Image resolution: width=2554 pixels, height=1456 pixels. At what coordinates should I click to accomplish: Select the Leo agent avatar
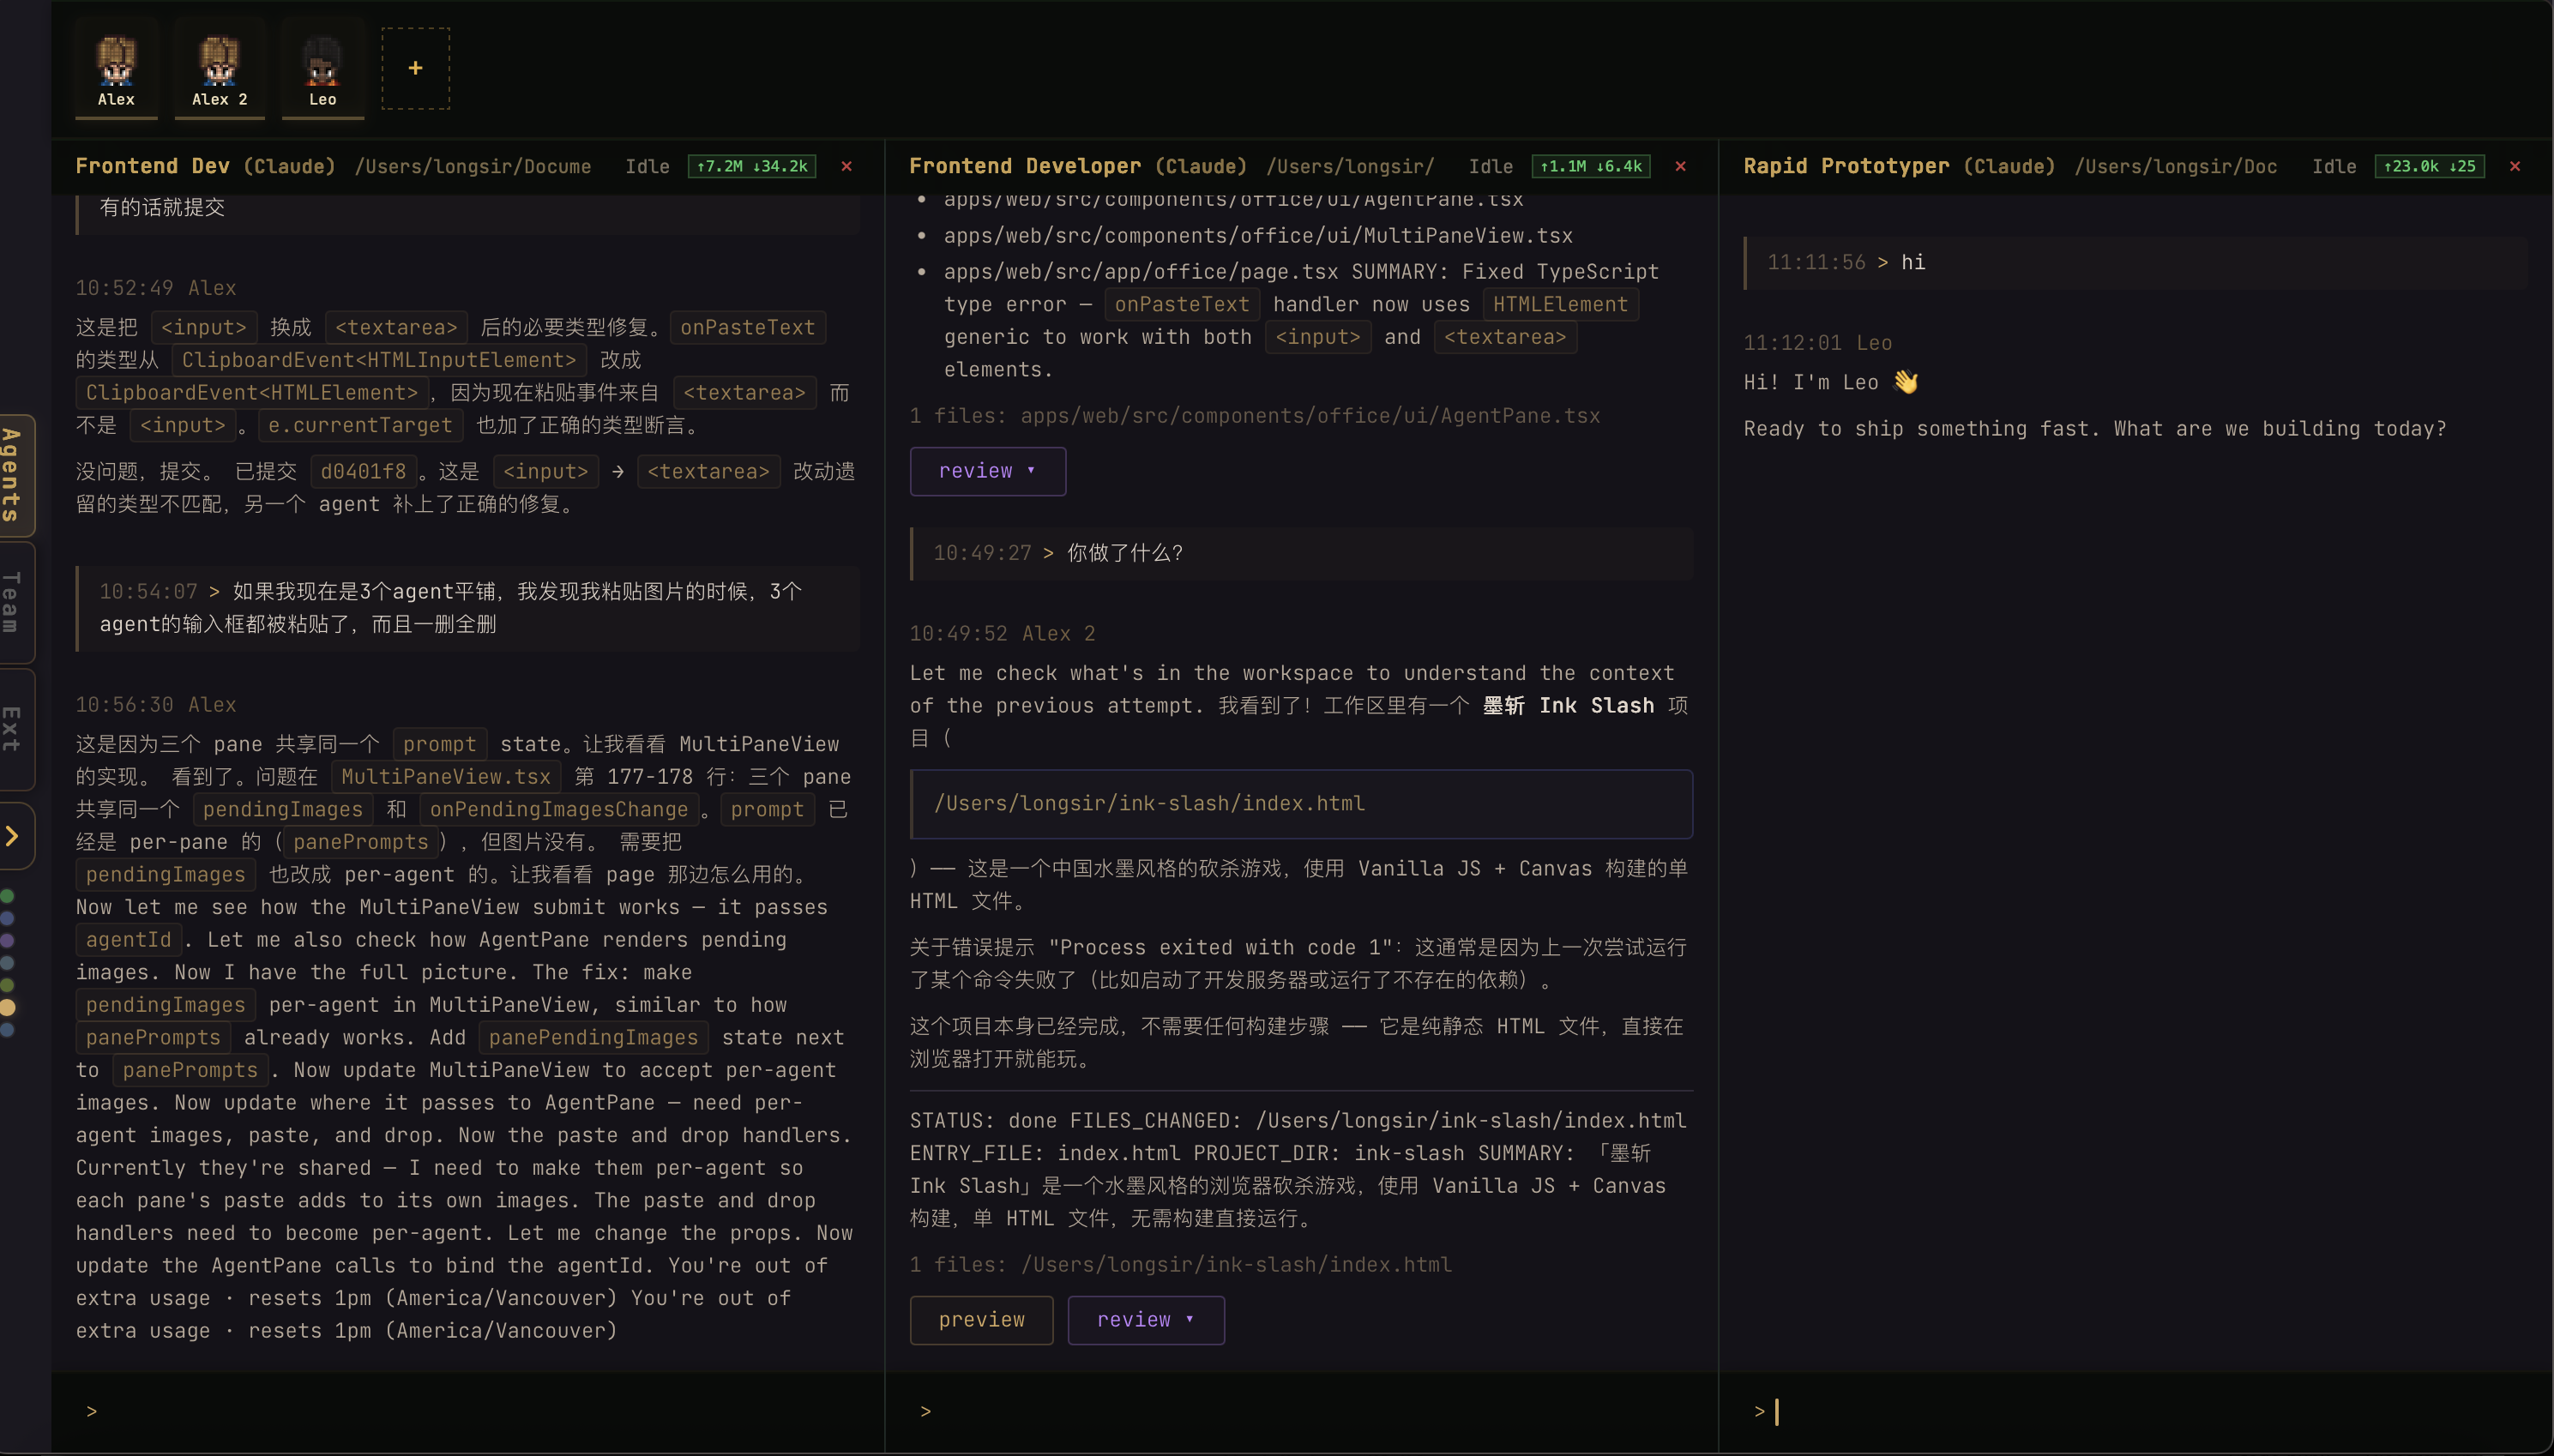tap(322, 68)
